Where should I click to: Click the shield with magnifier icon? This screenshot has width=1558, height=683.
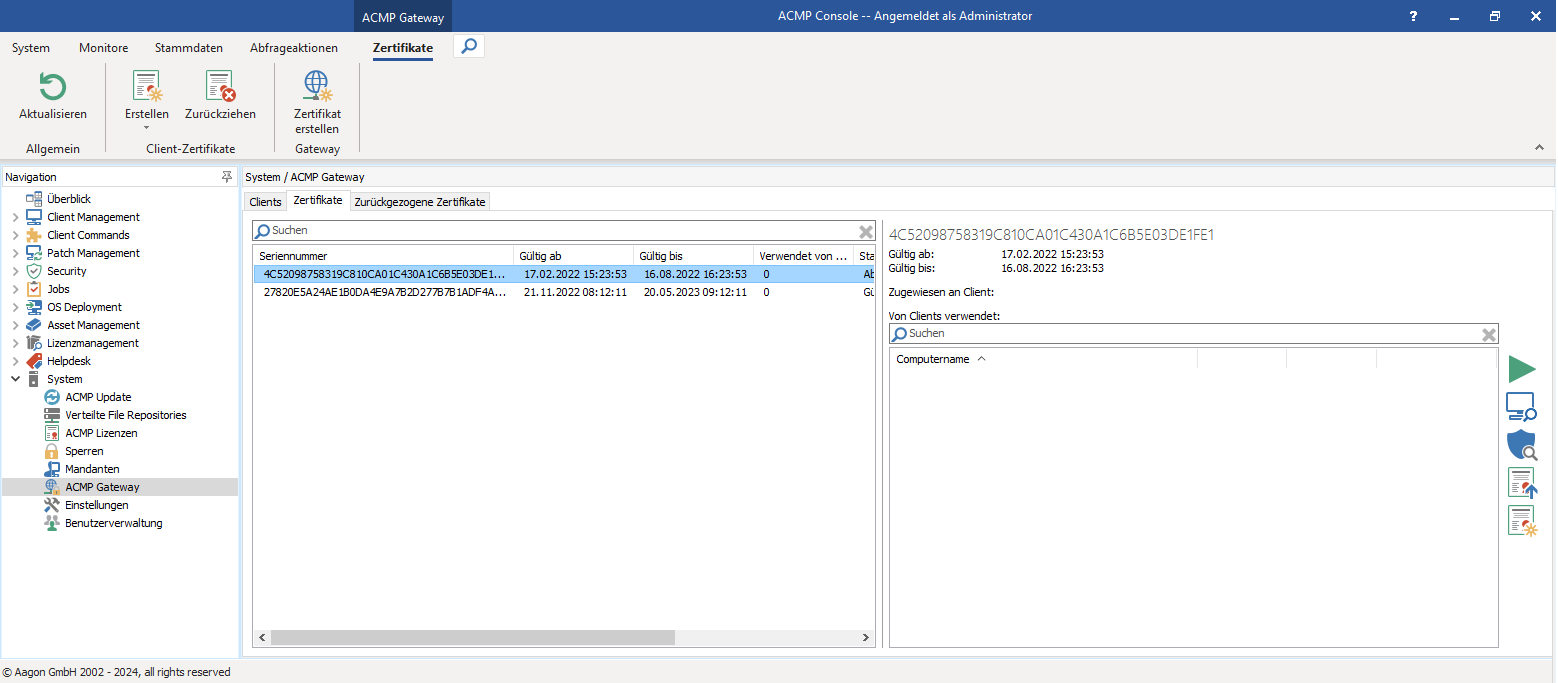(x=1521, y=445)
